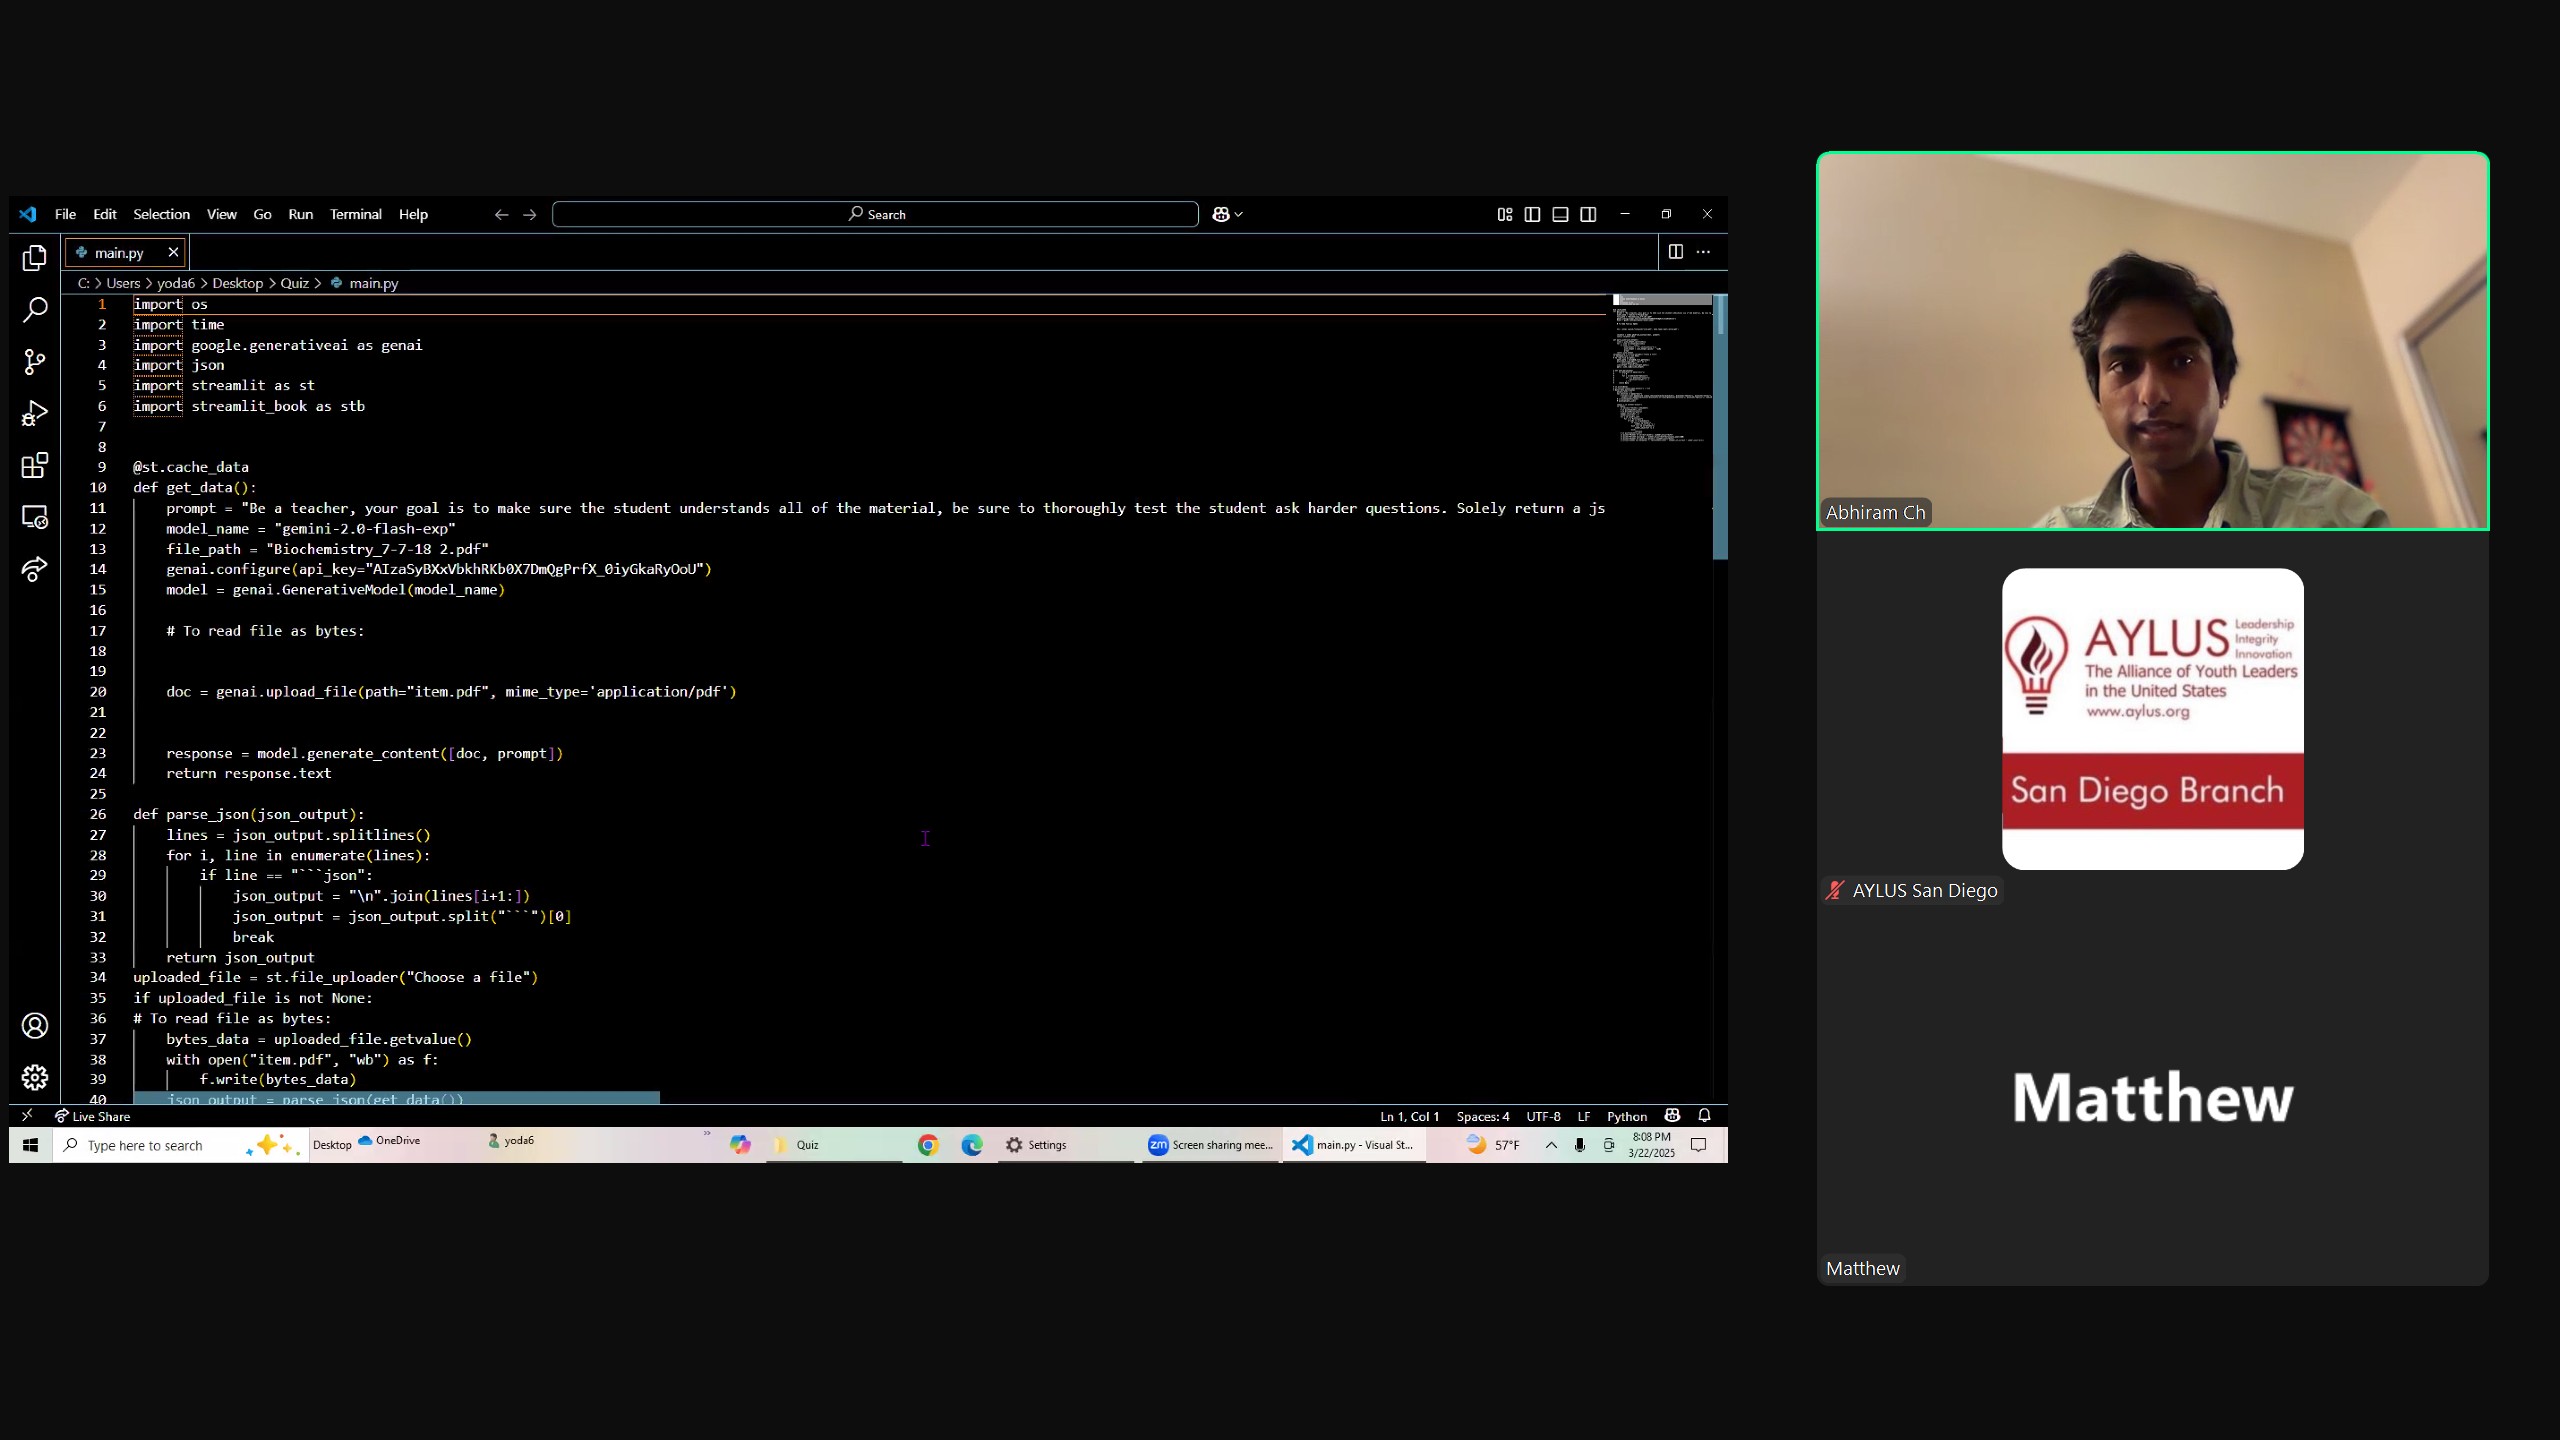Click the microphone tray icon
Image resolution: width=2560 pixels, height=1440 pixels.
1580,1145
